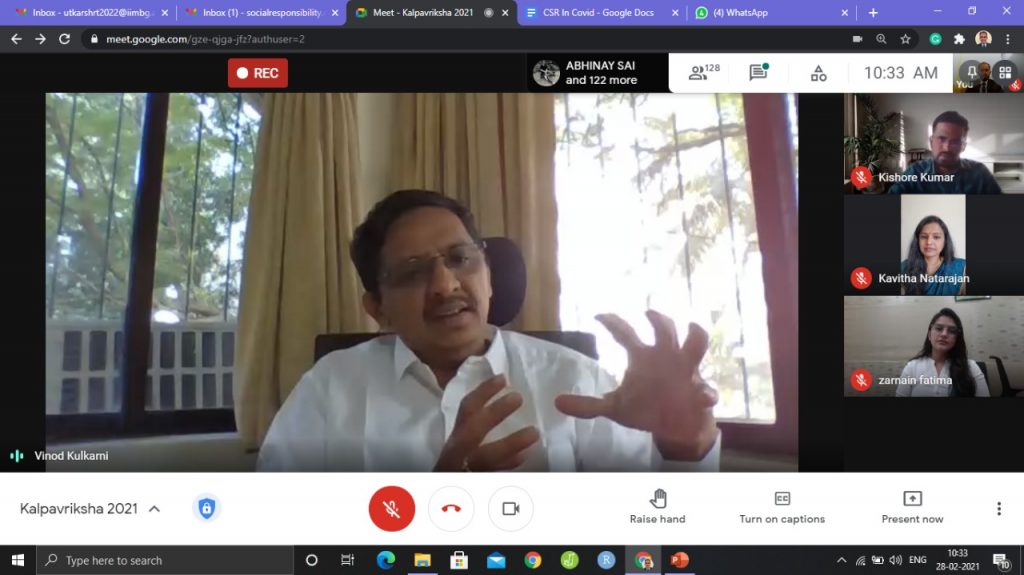Click the Windows search box
1024x575 pixels.
(165, 560)
